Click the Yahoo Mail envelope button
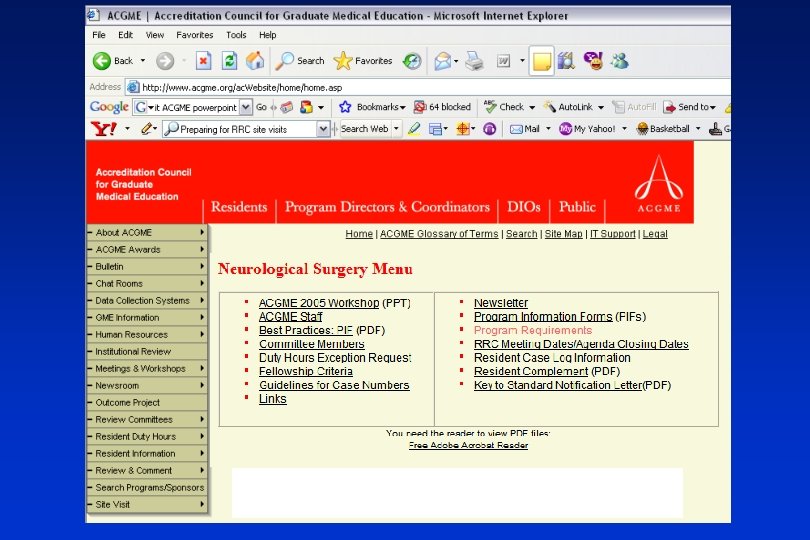Image resolution: width=810 pixels, height=540 pixels. [x=525, y=129]
